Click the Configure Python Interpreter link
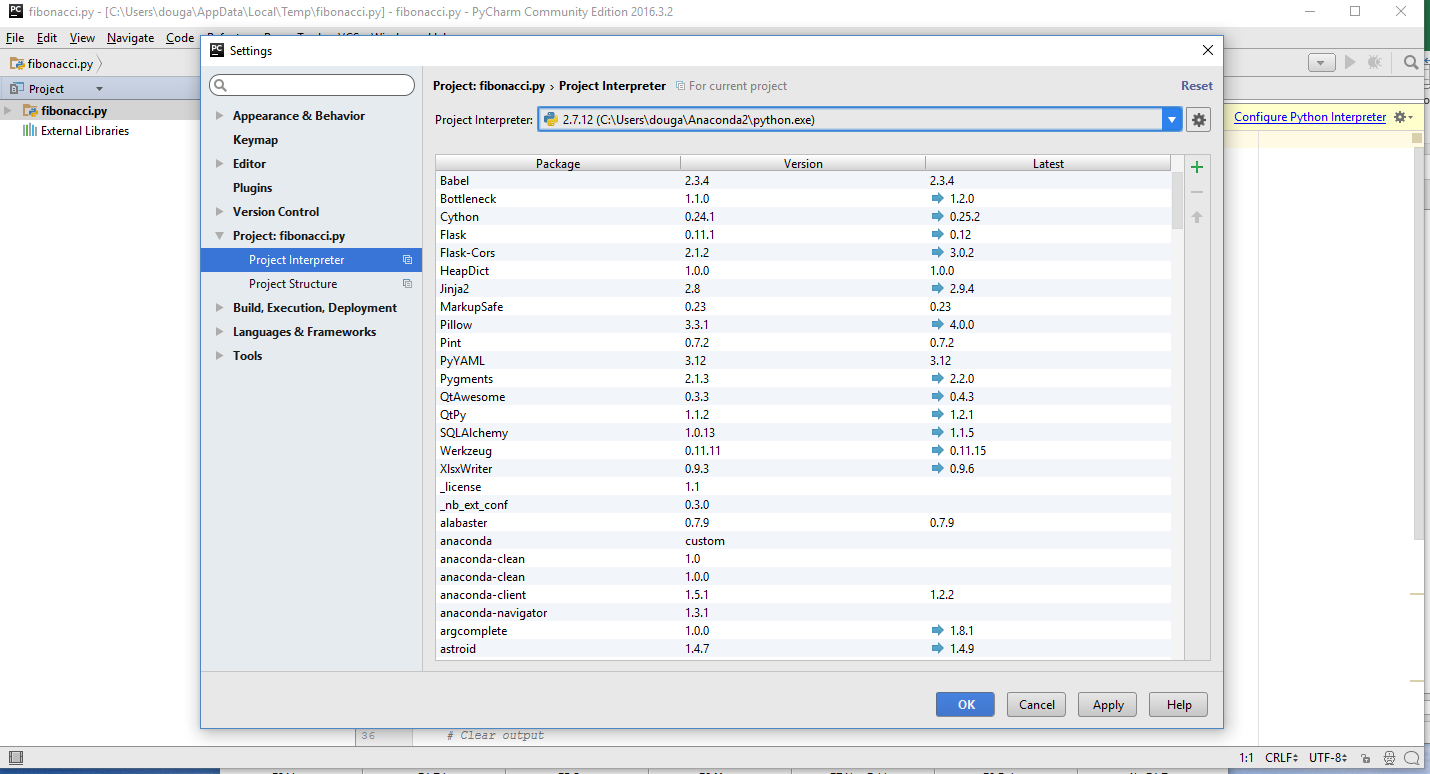 (x=1309, y=117)
